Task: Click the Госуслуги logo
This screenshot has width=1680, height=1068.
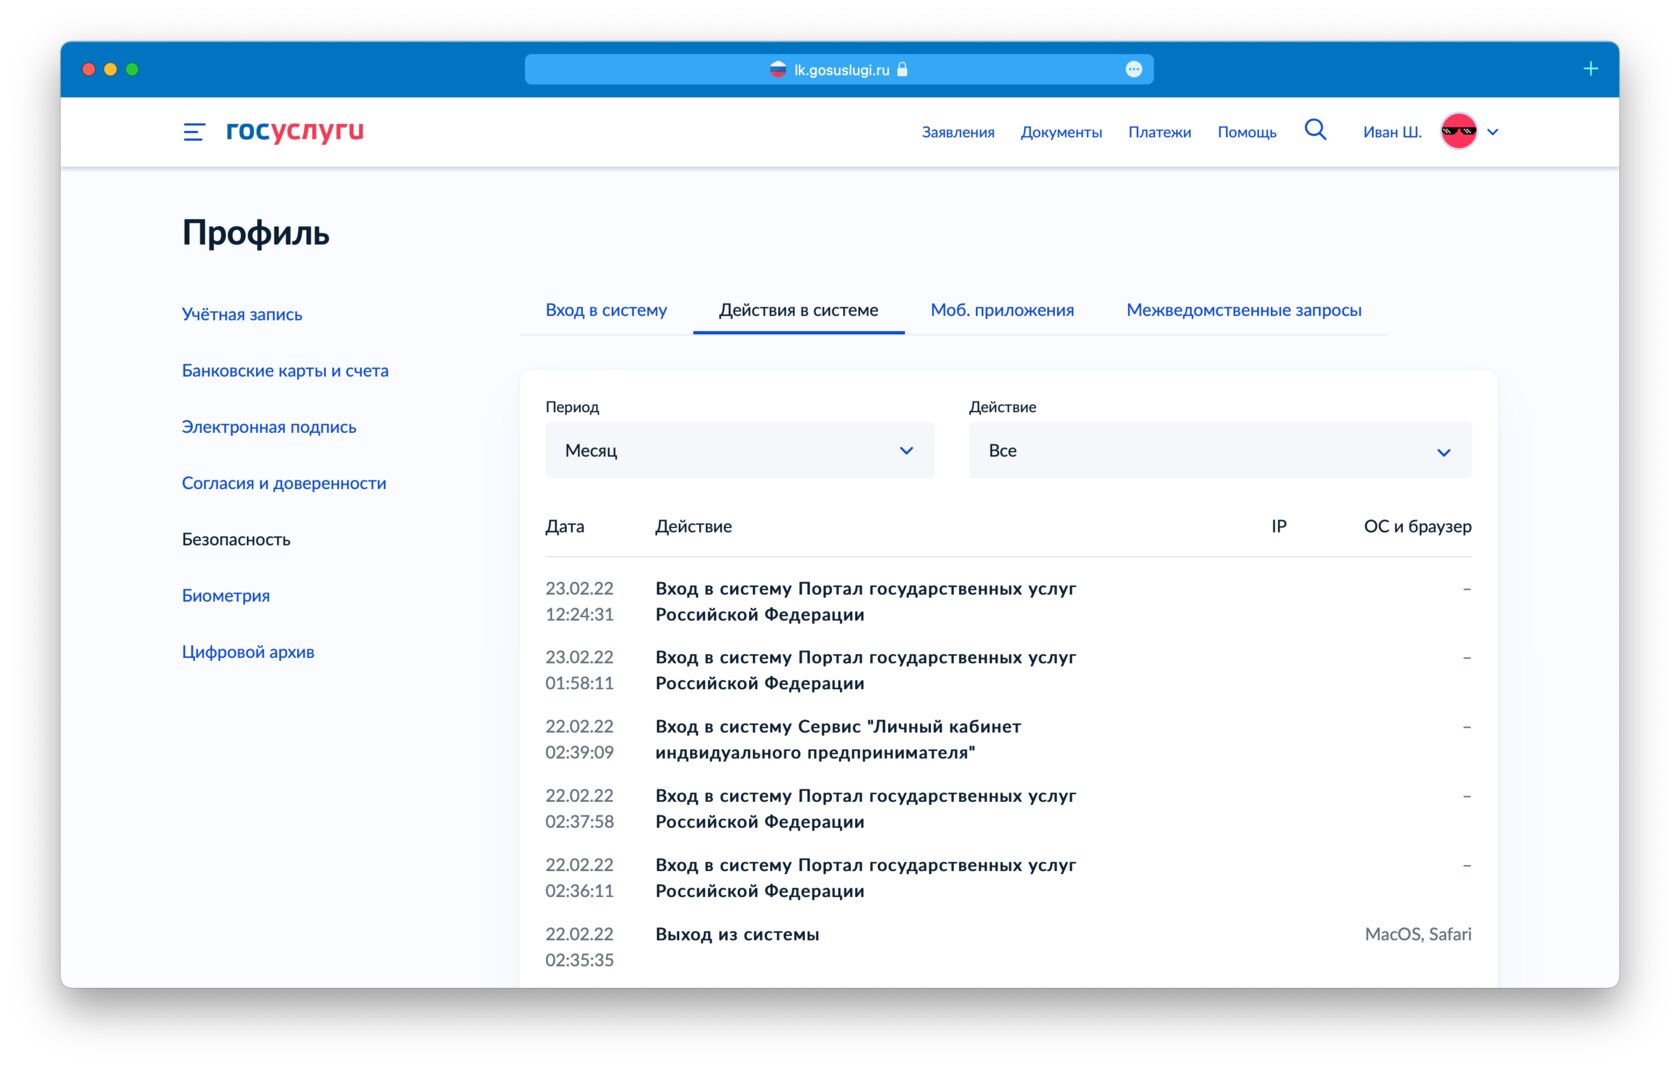Action: (295, 131)
